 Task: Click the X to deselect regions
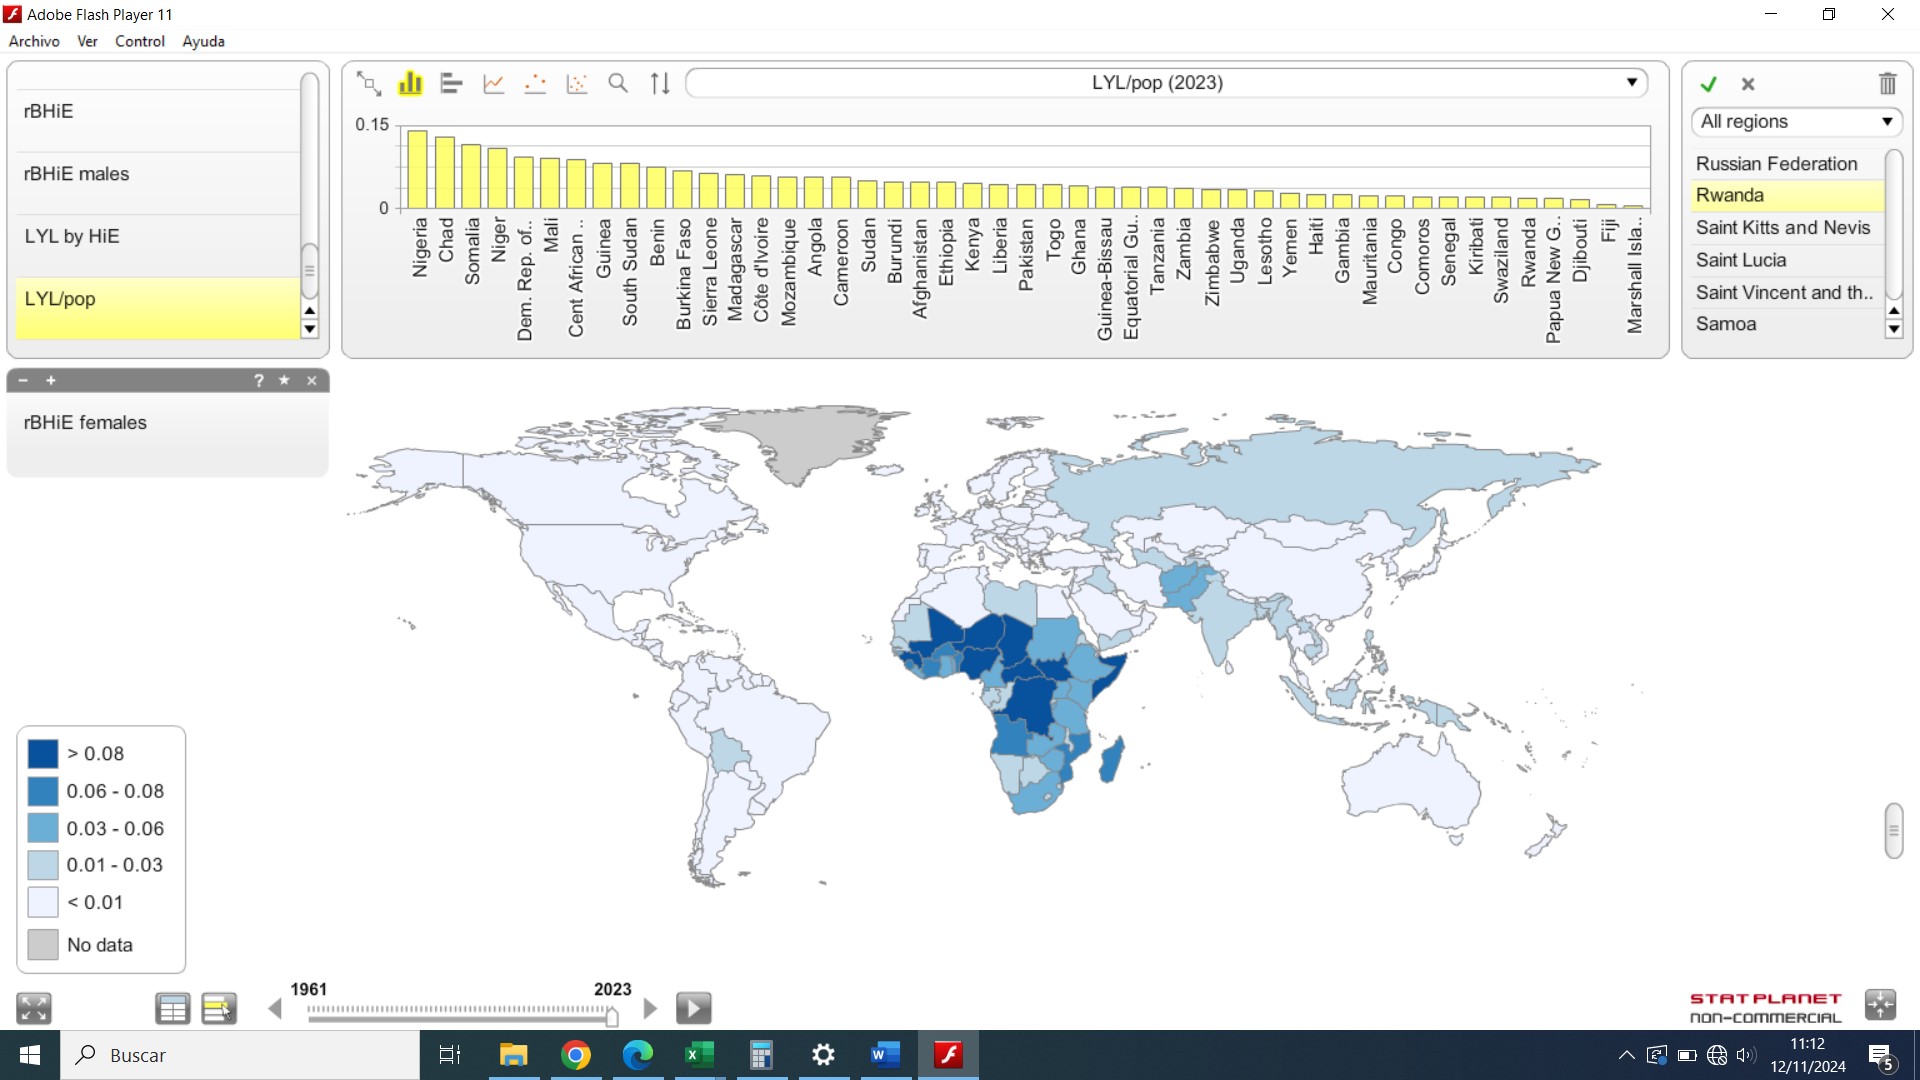[x=1748, y=84]
